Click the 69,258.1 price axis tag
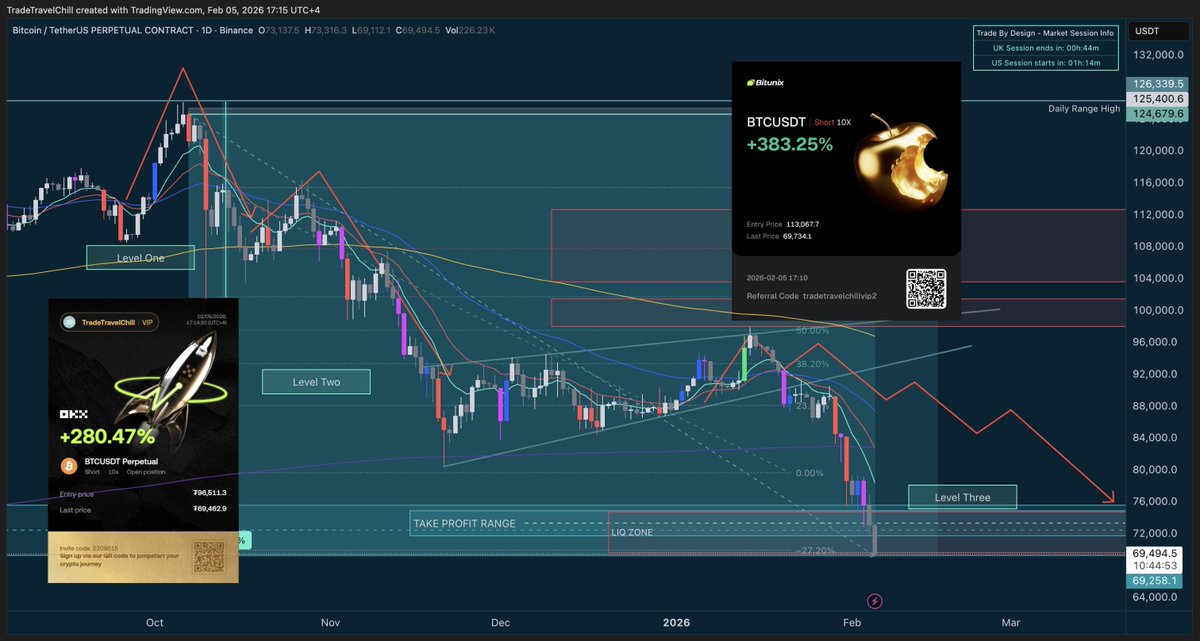 [x=1155, y=579]
